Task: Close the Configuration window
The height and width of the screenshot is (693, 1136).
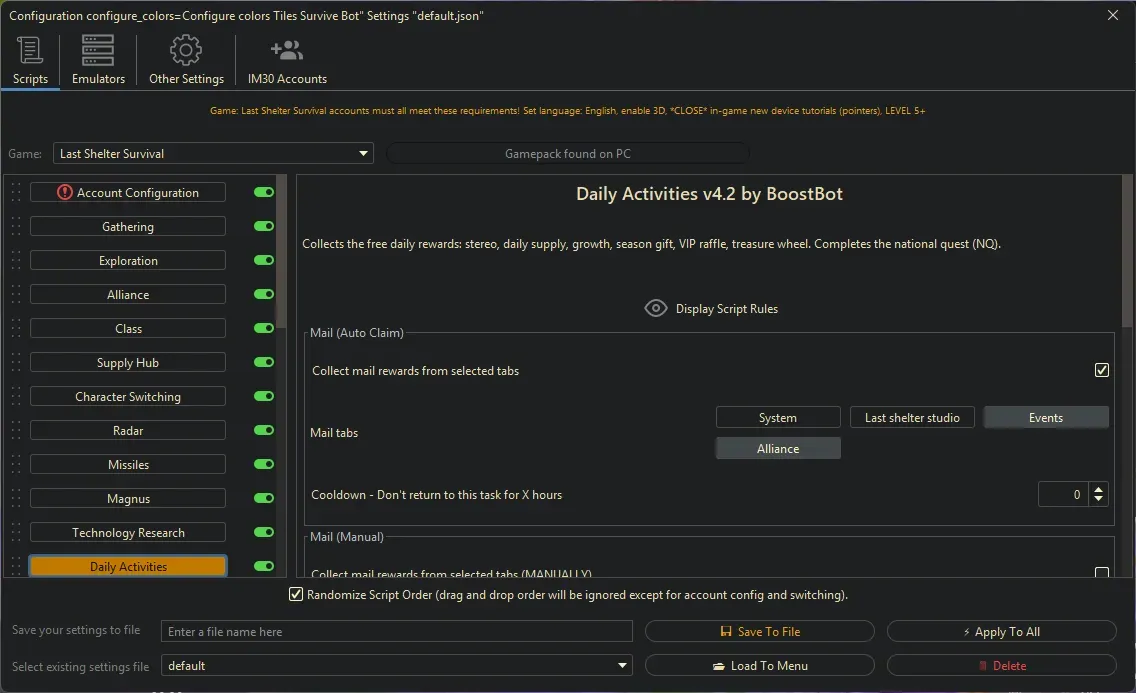Action: coord(1113,15)
